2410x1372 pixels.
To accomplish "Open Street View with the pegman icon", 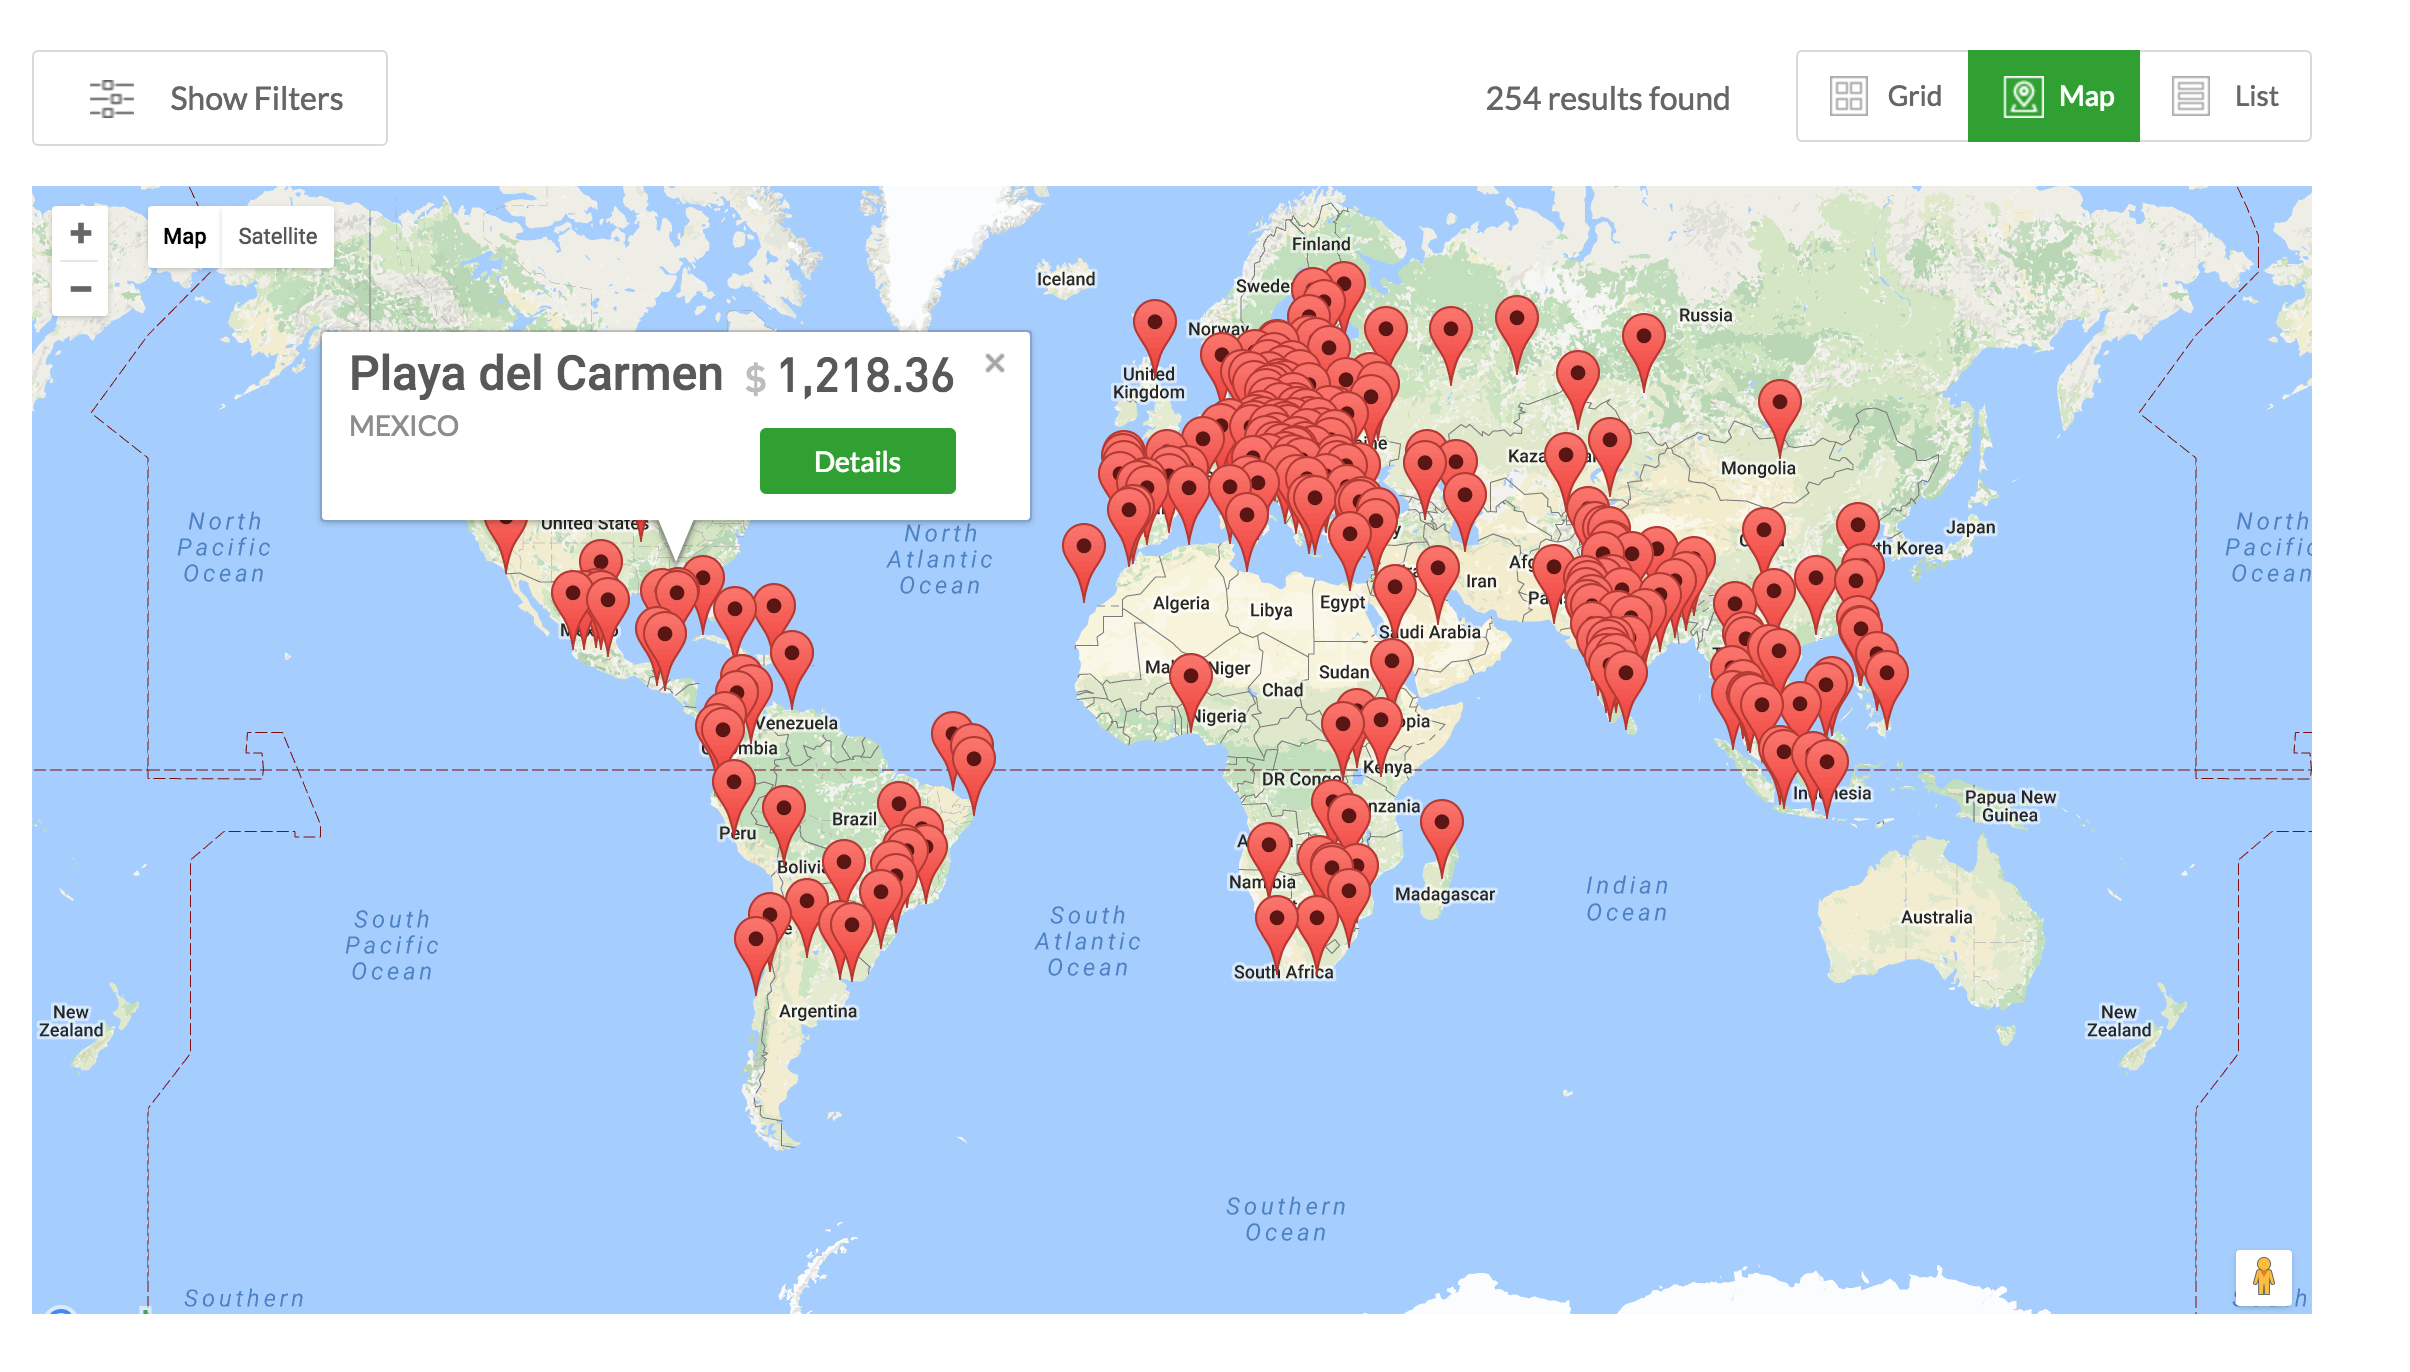I will (x=2263, y=1277).
